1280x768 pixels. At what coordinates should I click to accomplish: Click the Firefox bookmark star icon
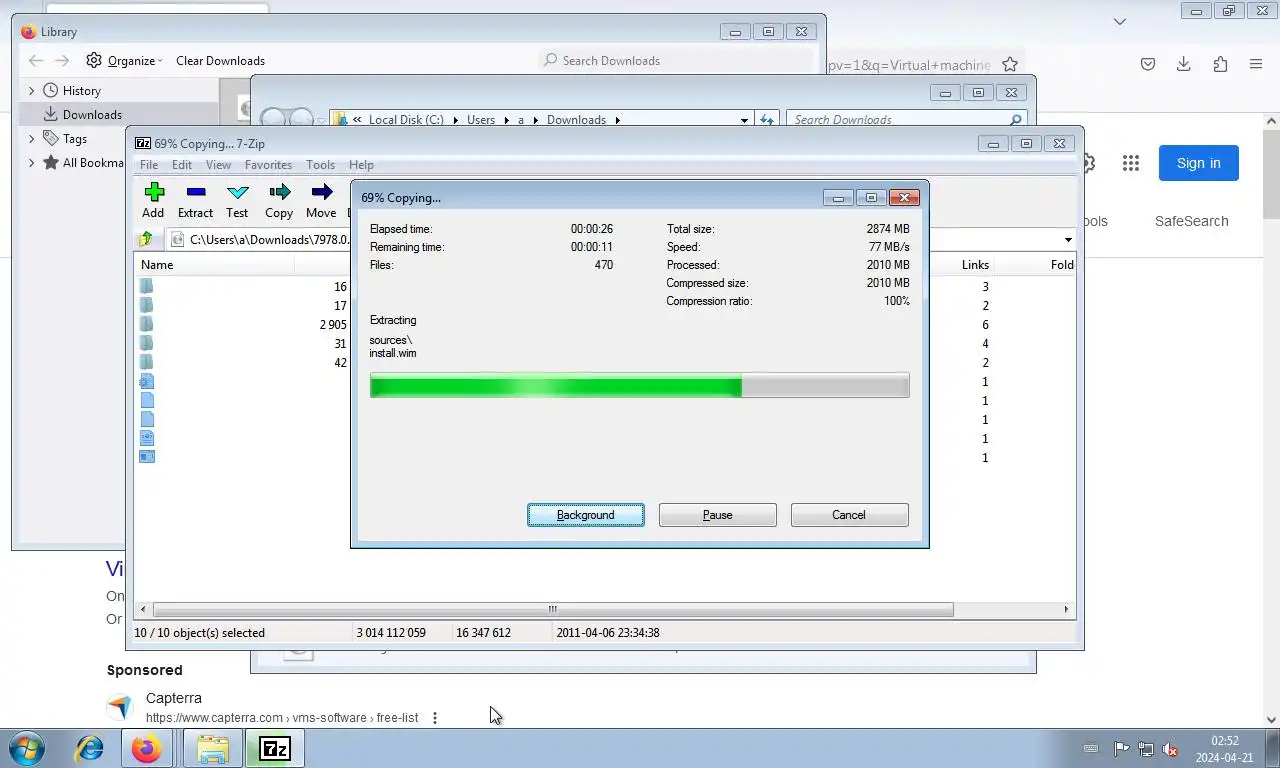pos(1010,64)
